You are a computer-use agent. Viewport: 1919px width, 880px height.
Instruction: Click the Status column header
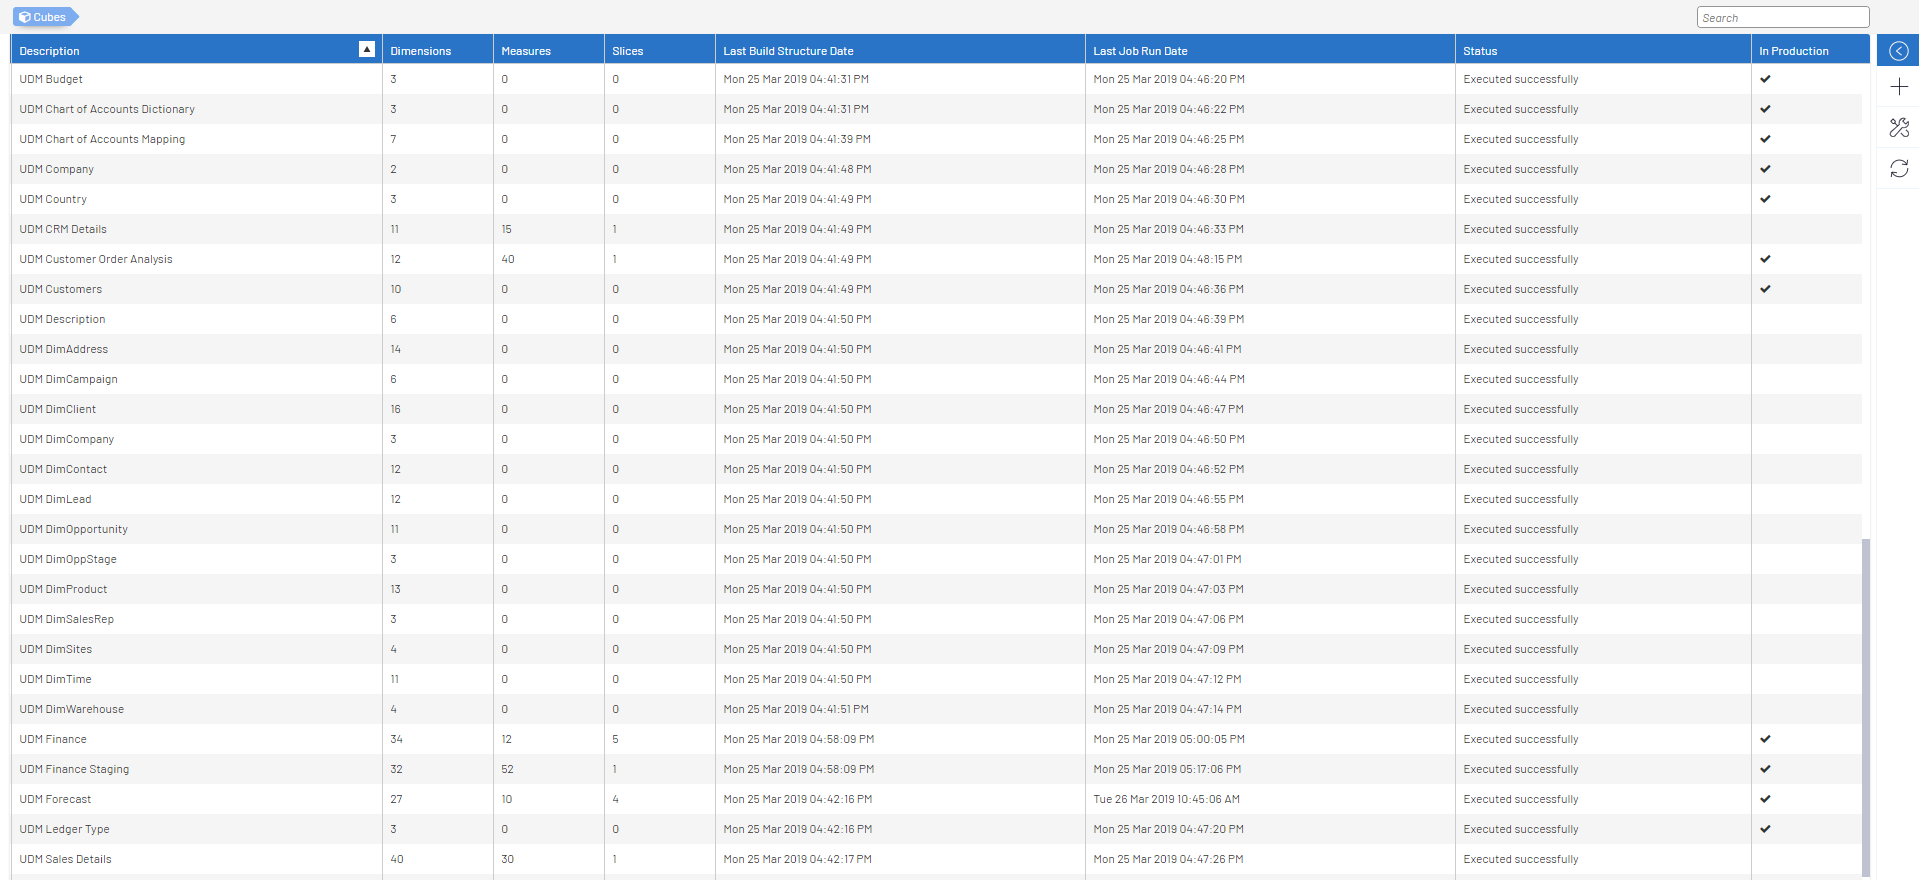click(x=1480, y=51)
